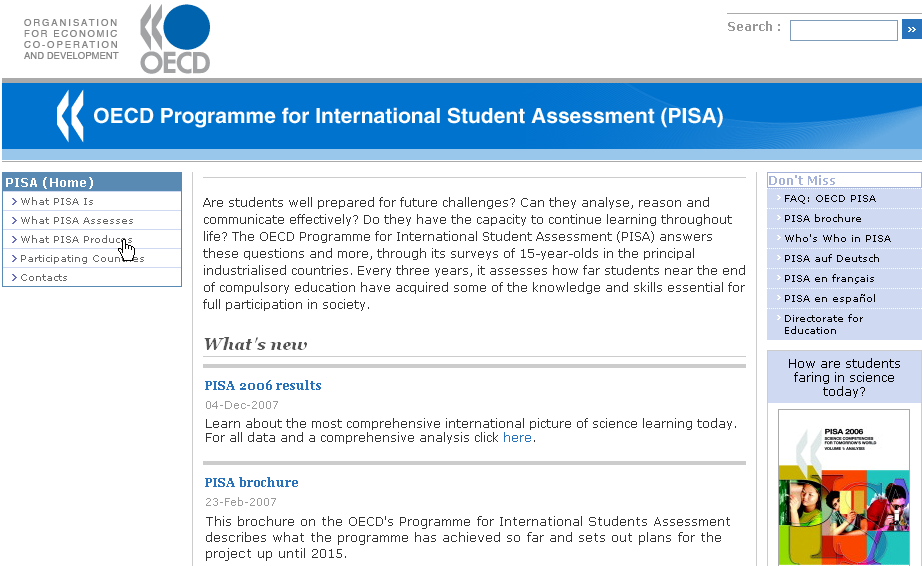Open FAQ: OECD PISA link
The image size is (922, 566).
pos(830,199)
